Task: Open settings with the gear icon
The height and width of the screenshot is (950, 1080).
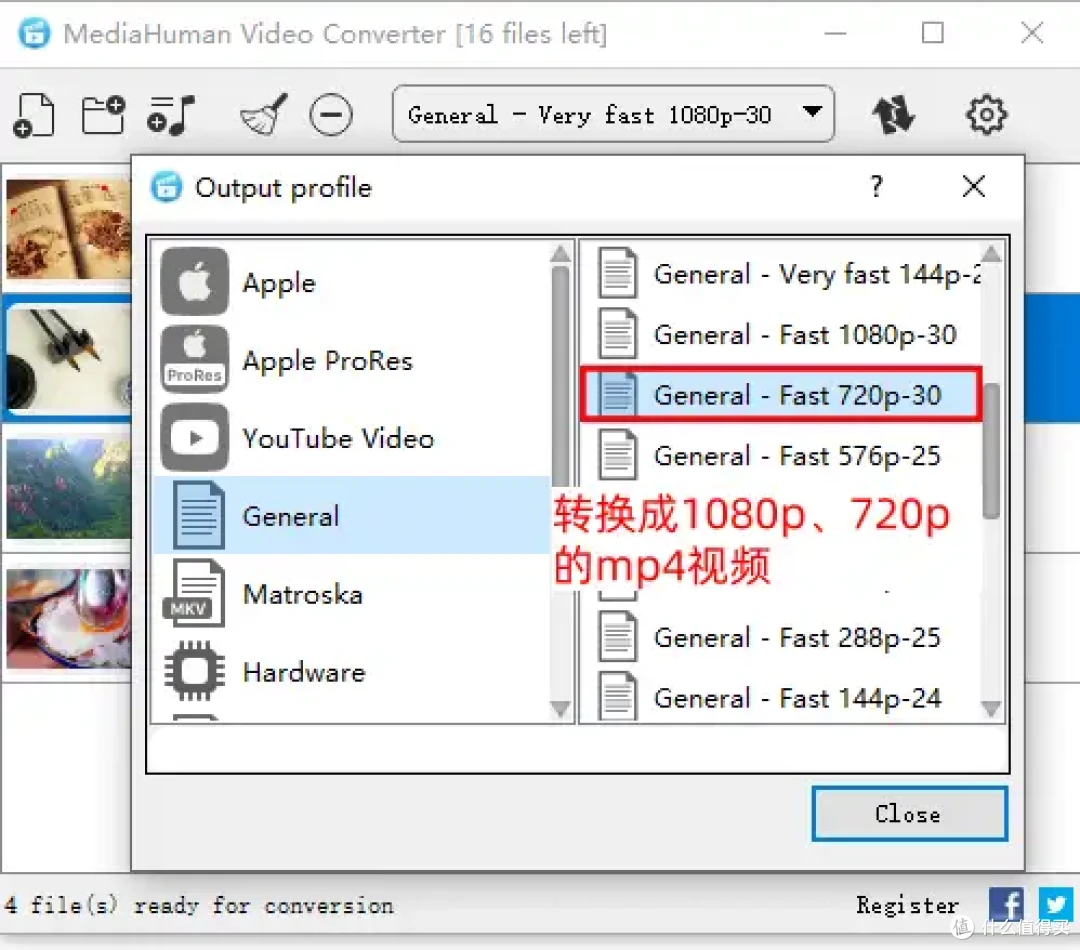Action: click(986, 114)
